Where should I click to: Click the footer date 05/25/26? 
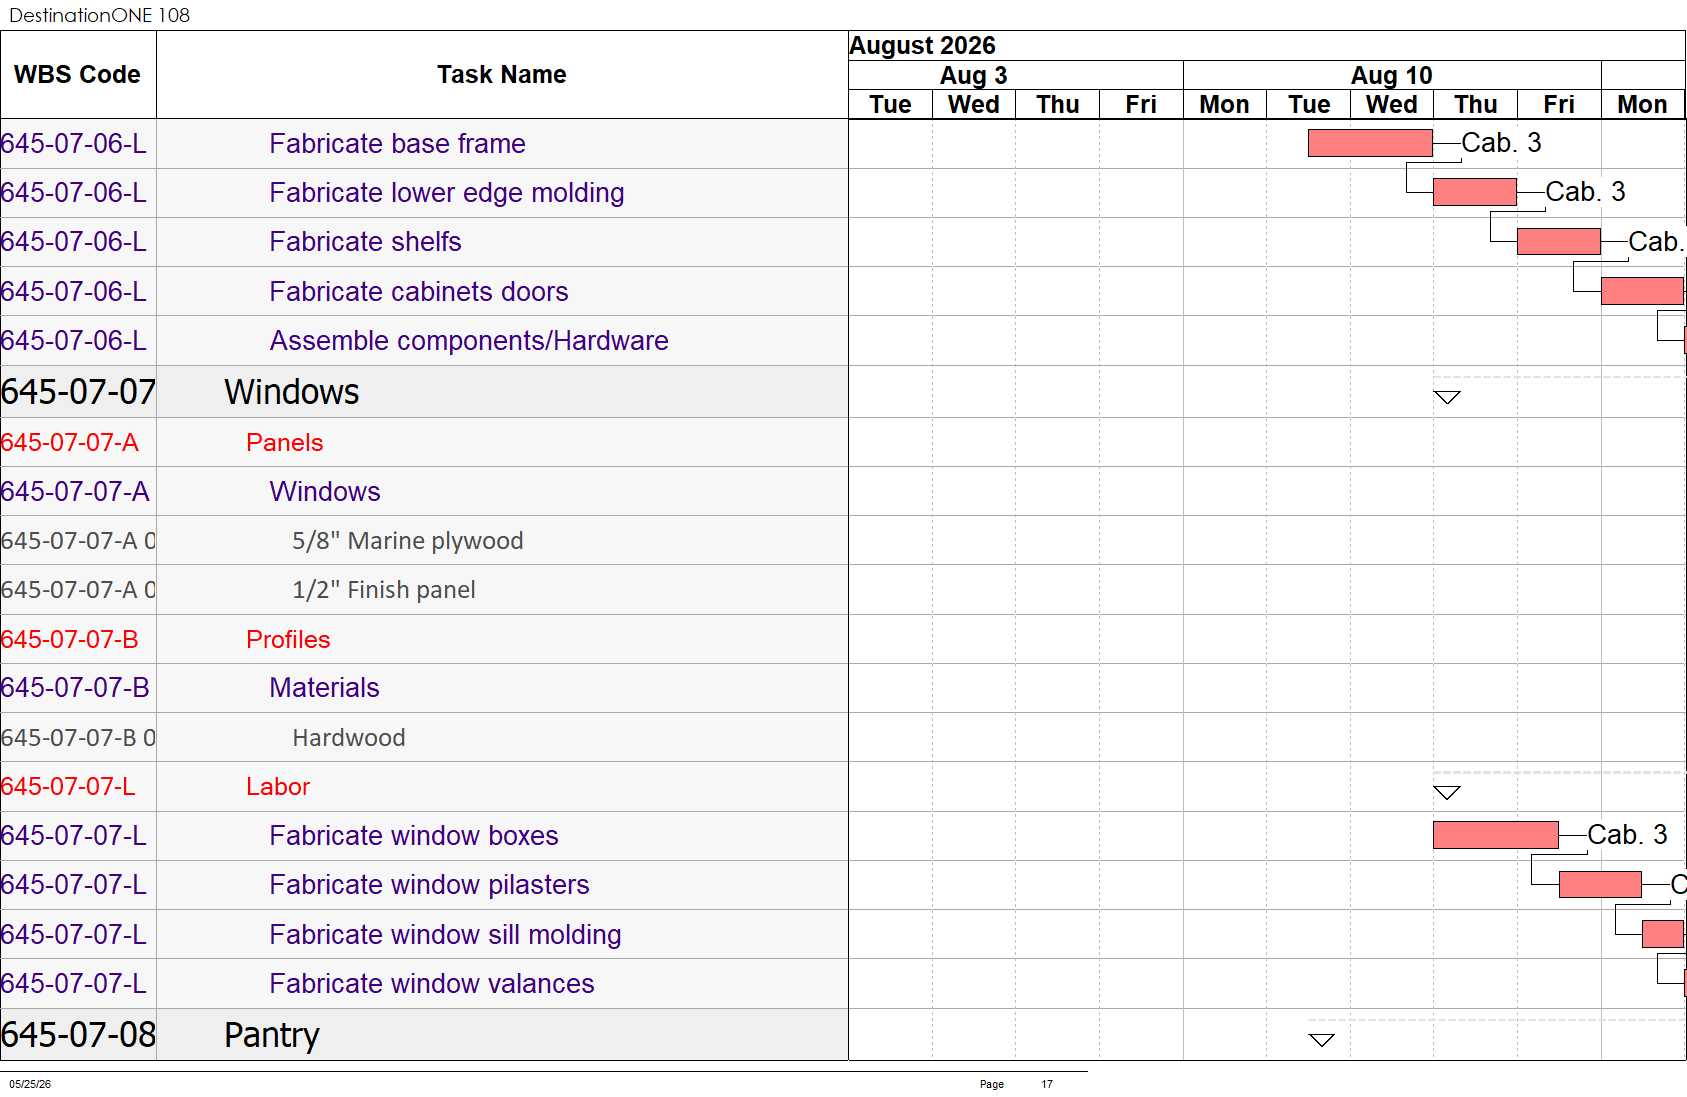[30, 1084]
